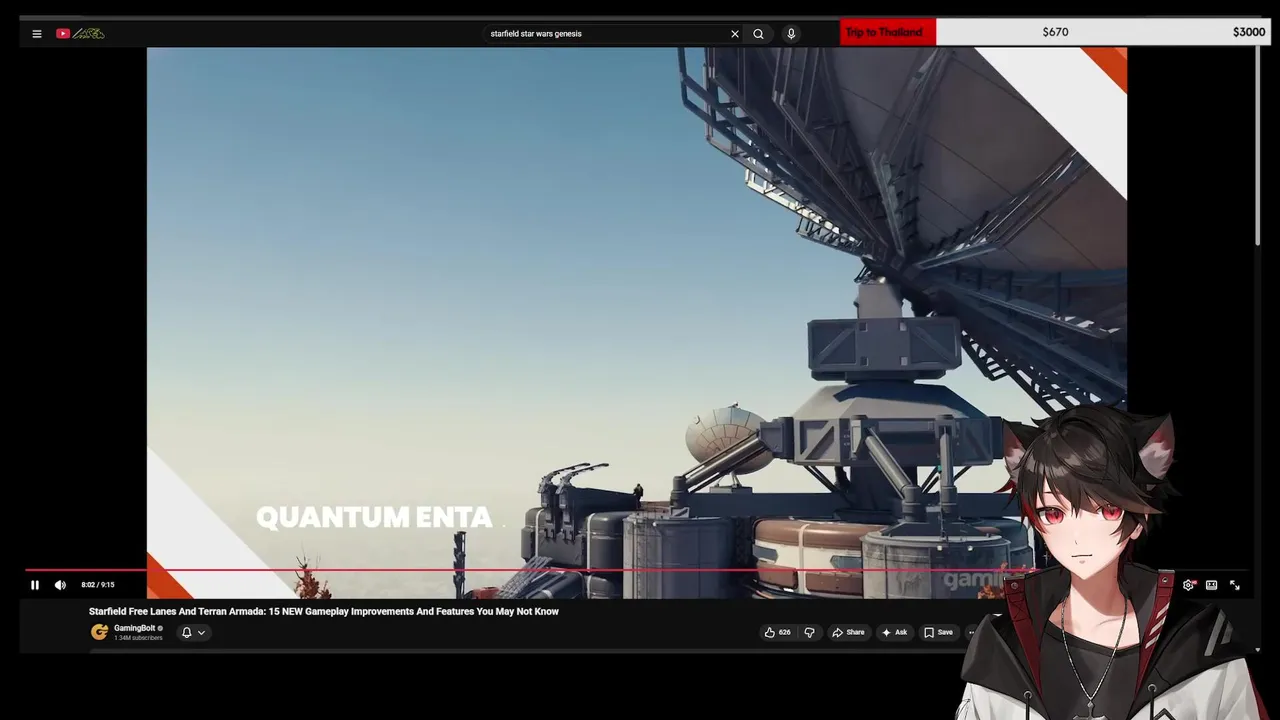Click the '1.34M subscribers' count
The image size is (1280, 720).
[138, 638]
